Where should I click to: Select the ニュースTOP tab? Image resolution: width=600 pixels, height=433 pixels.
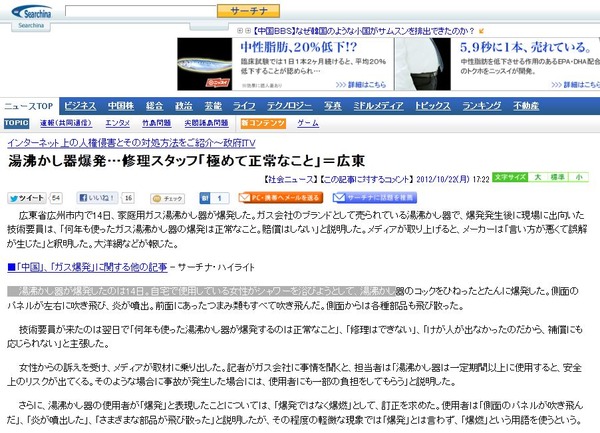(29, 106)
